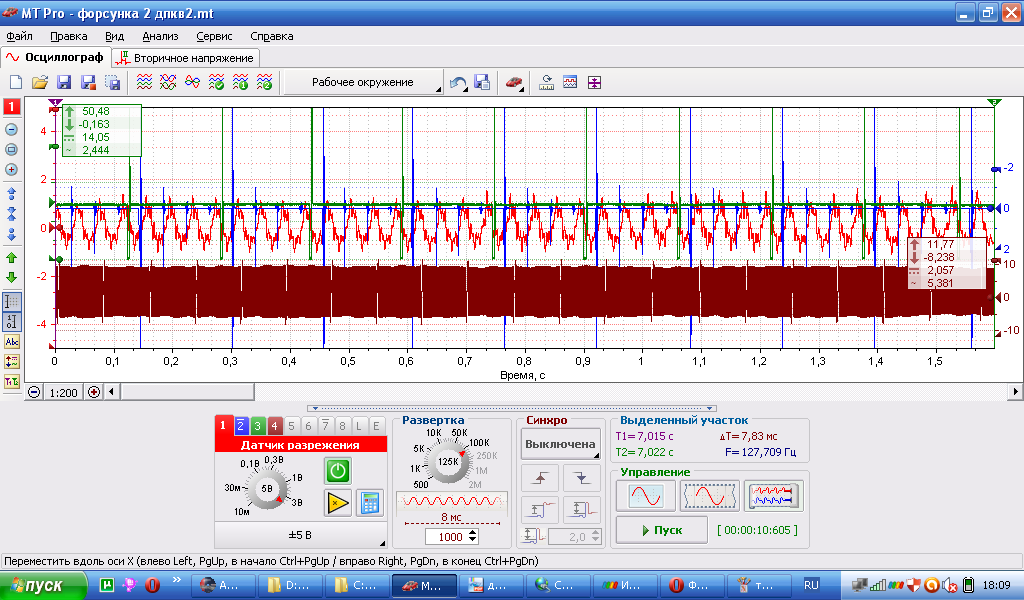Screen dimensions: 1024x600
Task: Switch to the Вторичное напряжение tab
Action: 186,58
